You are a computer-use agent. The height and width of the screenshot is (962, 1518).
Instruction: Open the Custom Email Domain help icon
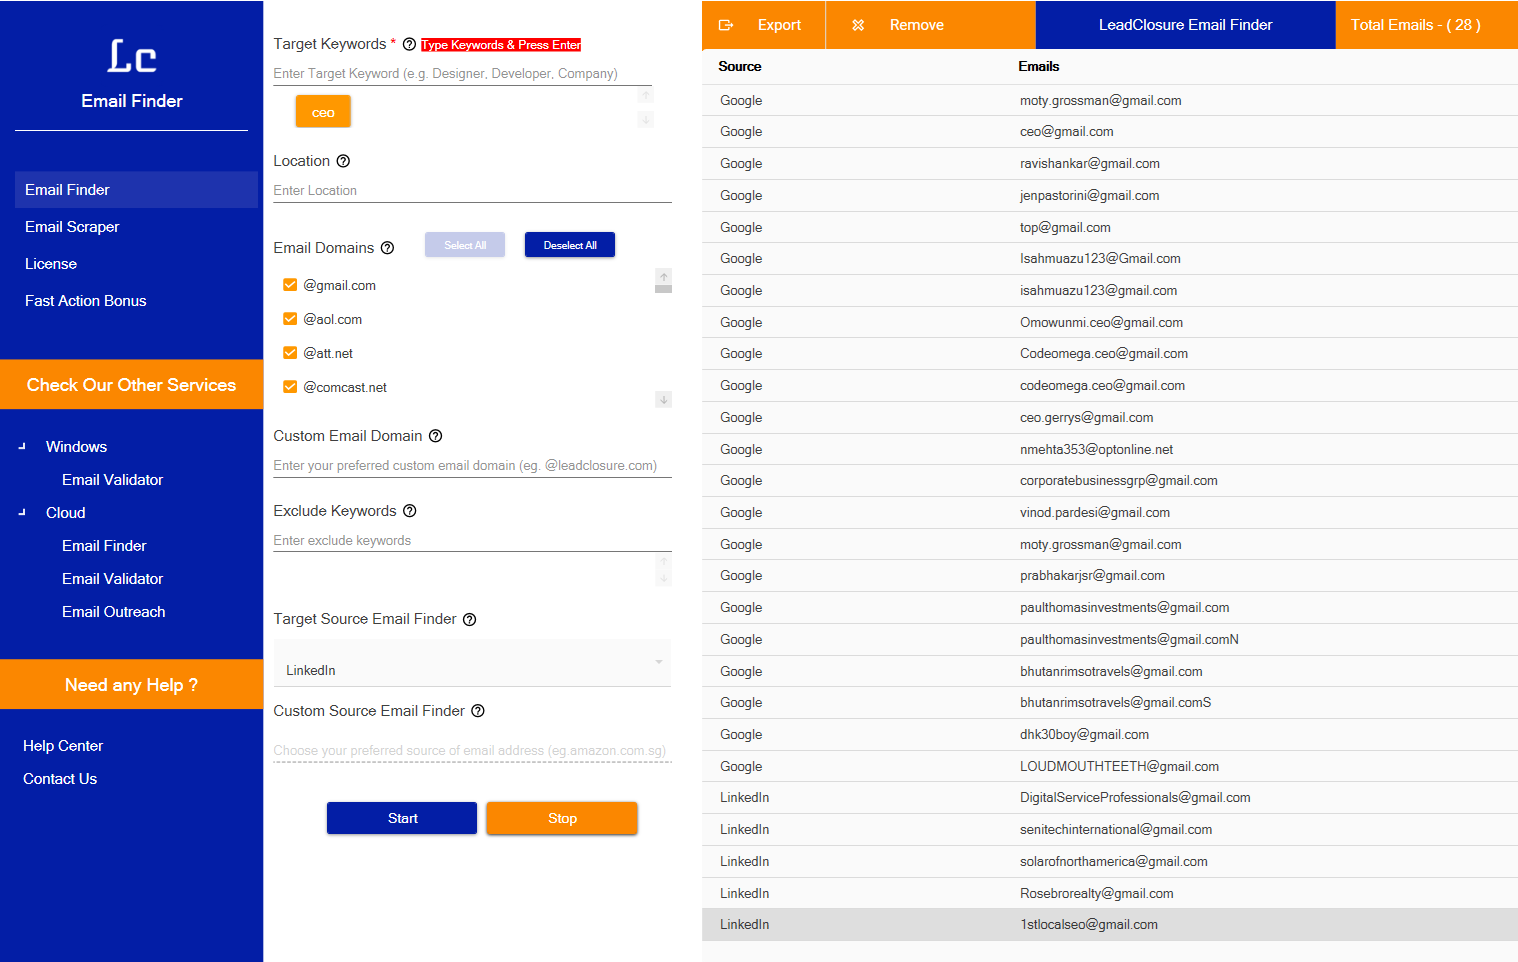(x=435, y=436)
